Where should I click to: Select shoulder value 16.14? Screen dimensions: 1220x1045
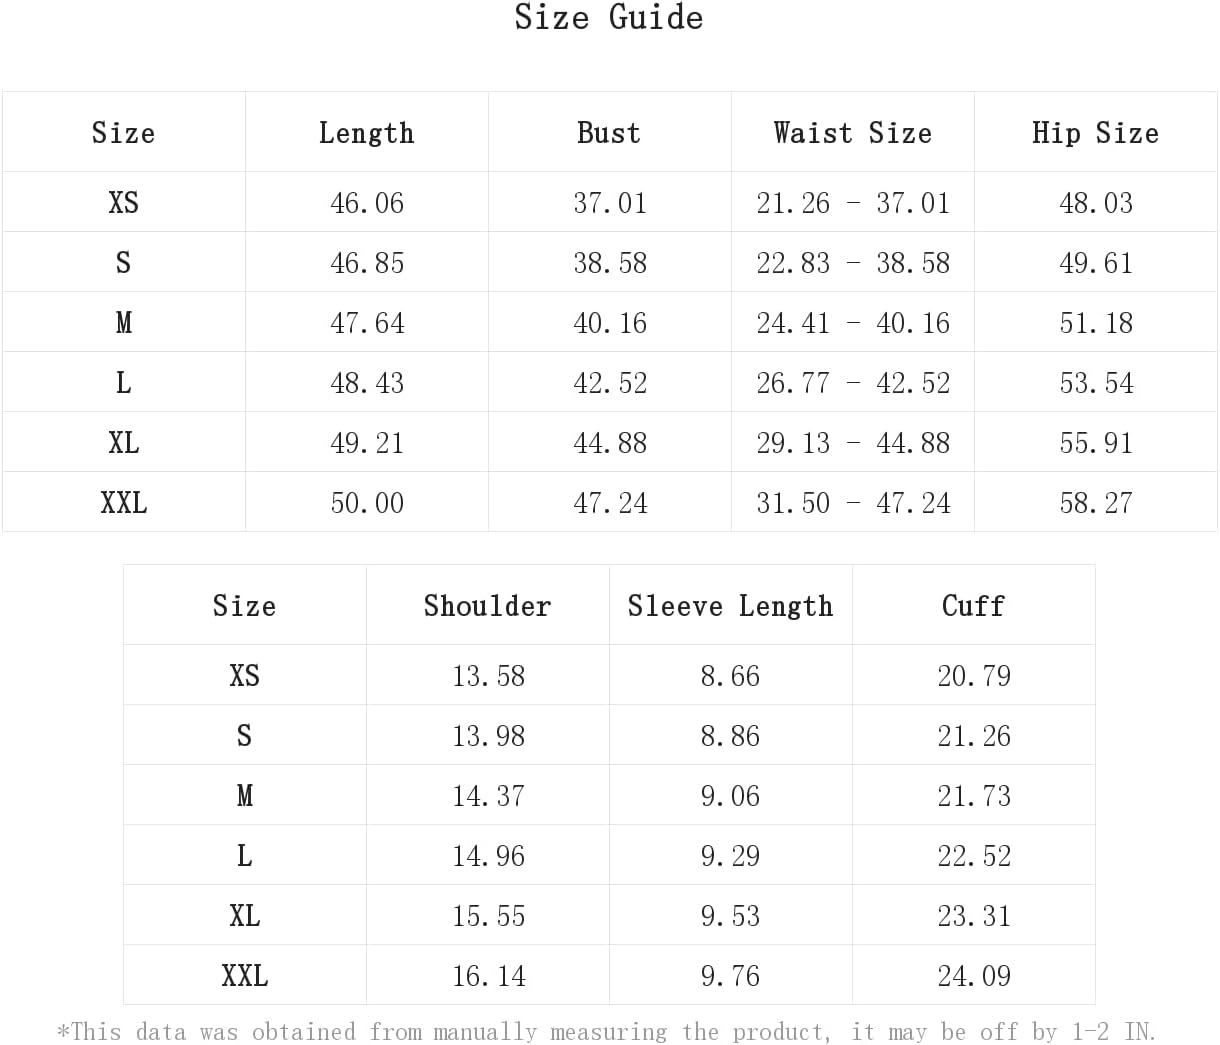[488, 976]
